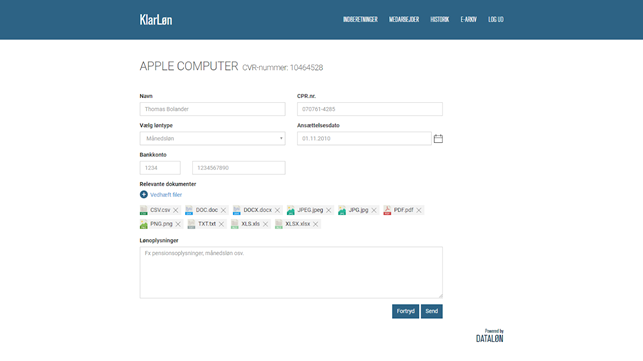Click the Send button
643x361 pixels.
[432, 311]
